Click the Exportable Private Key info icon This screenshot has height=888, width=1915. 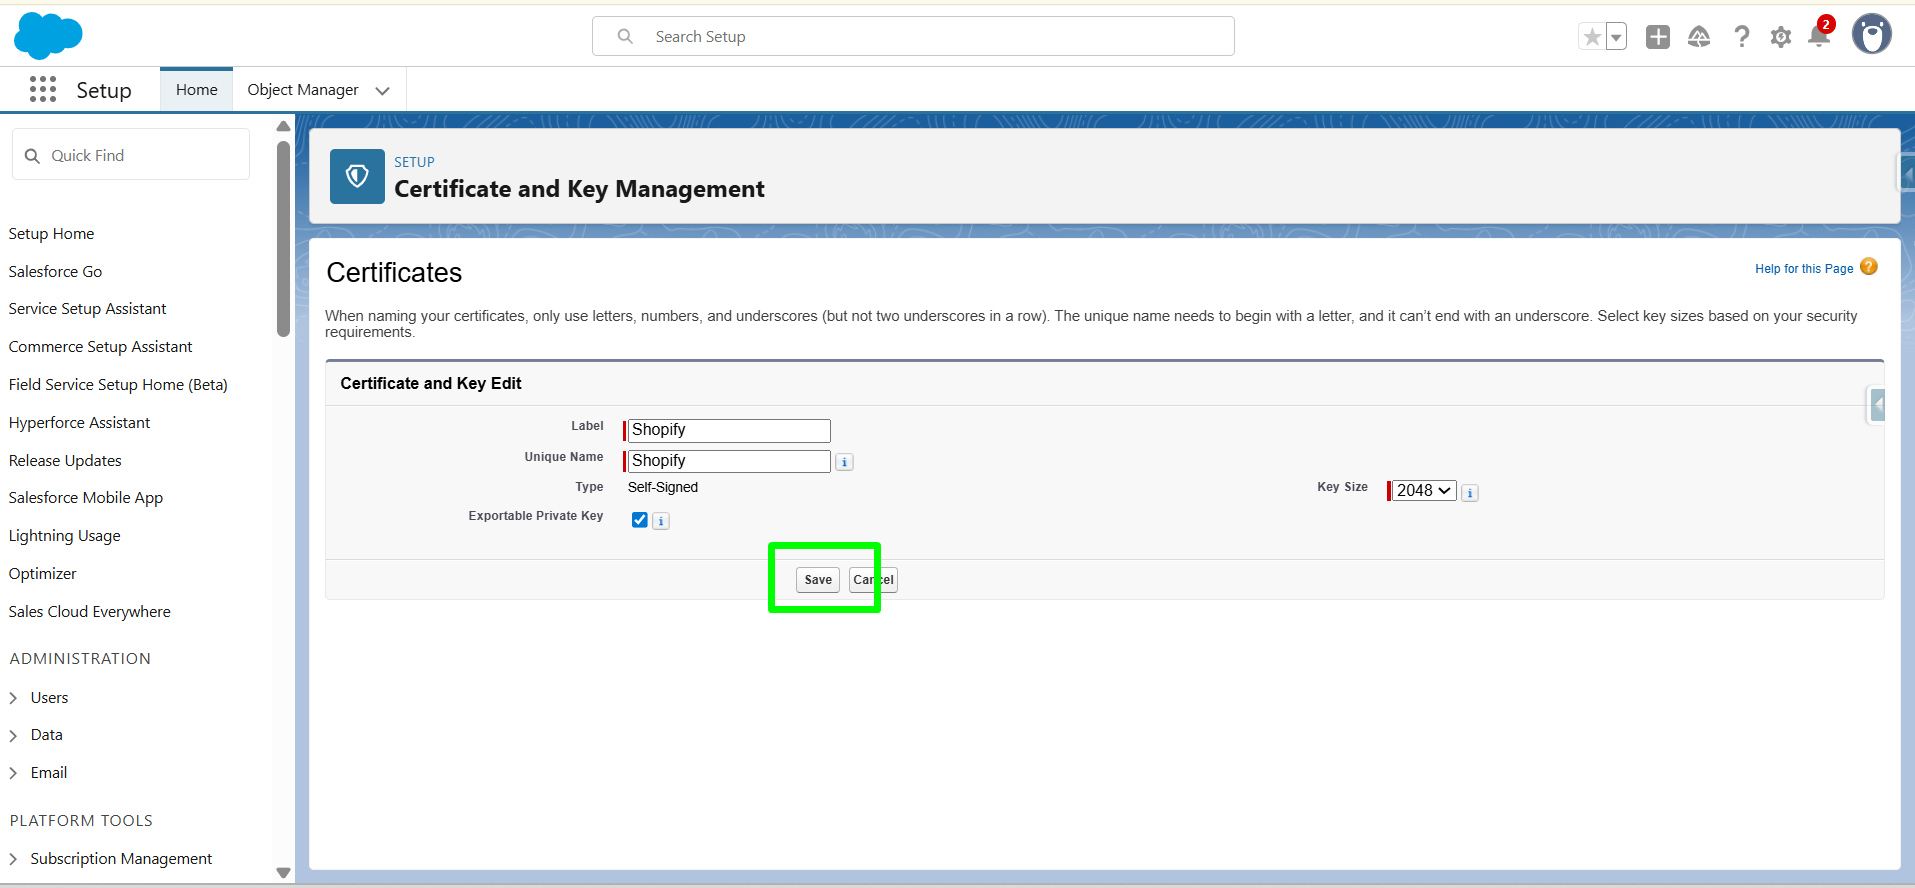[661, 521]
